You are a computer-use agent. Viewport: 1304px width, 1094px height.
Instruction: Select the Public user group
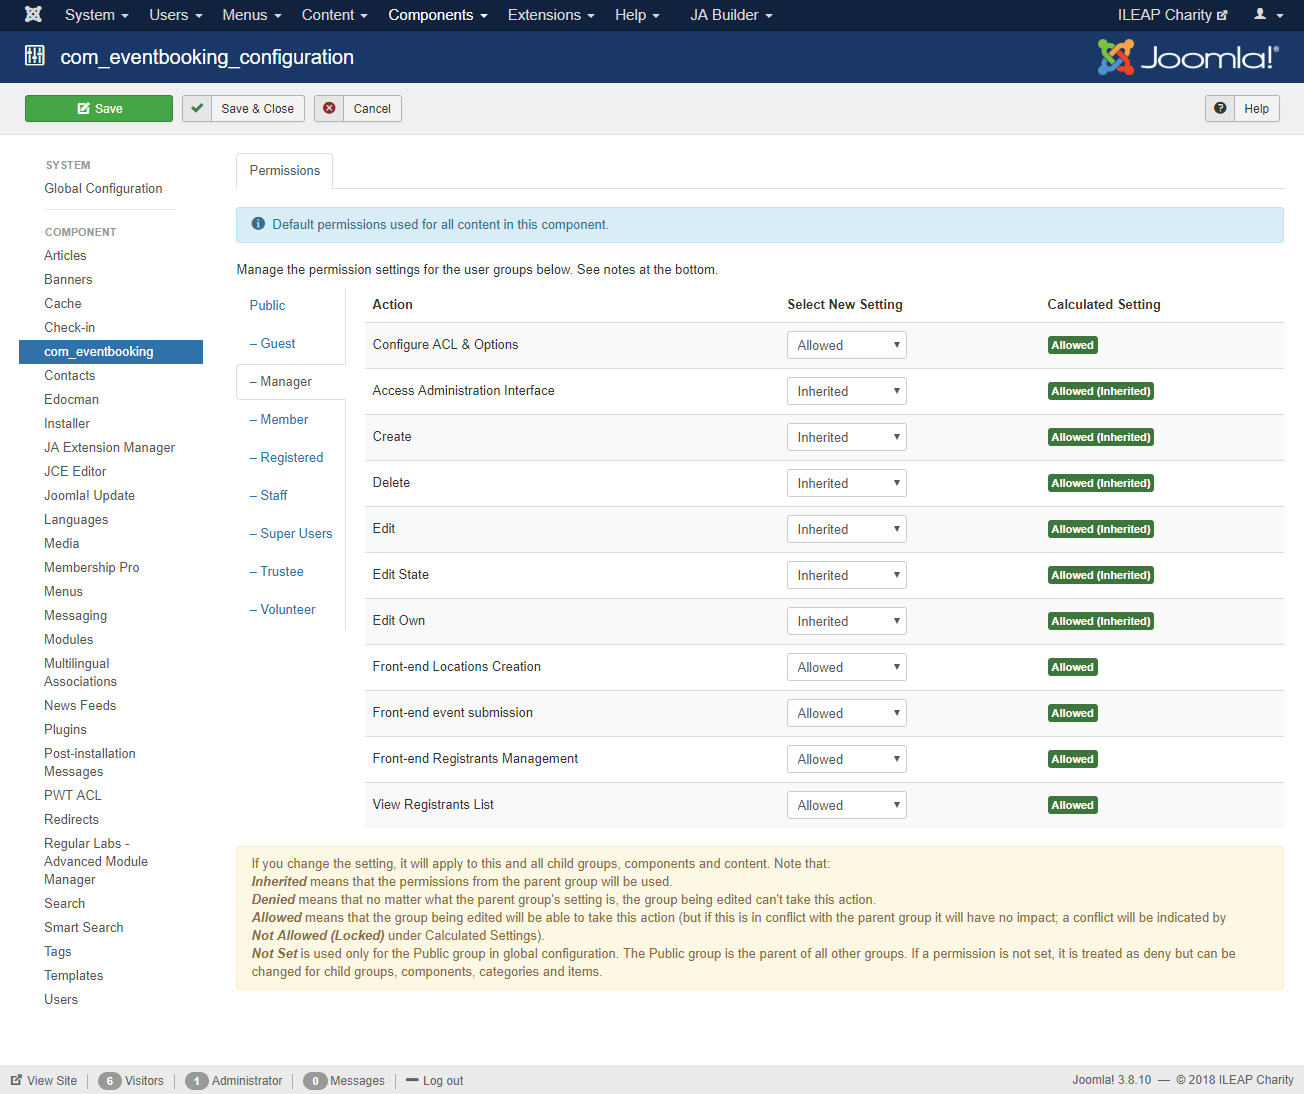pyautogui.click(x=267, y=305)
